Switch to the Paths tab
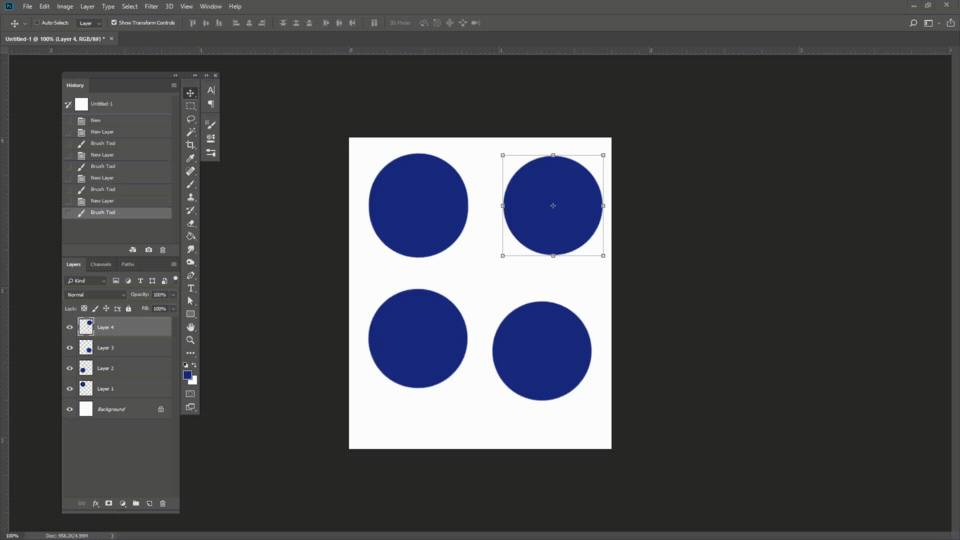 point(127,264)
